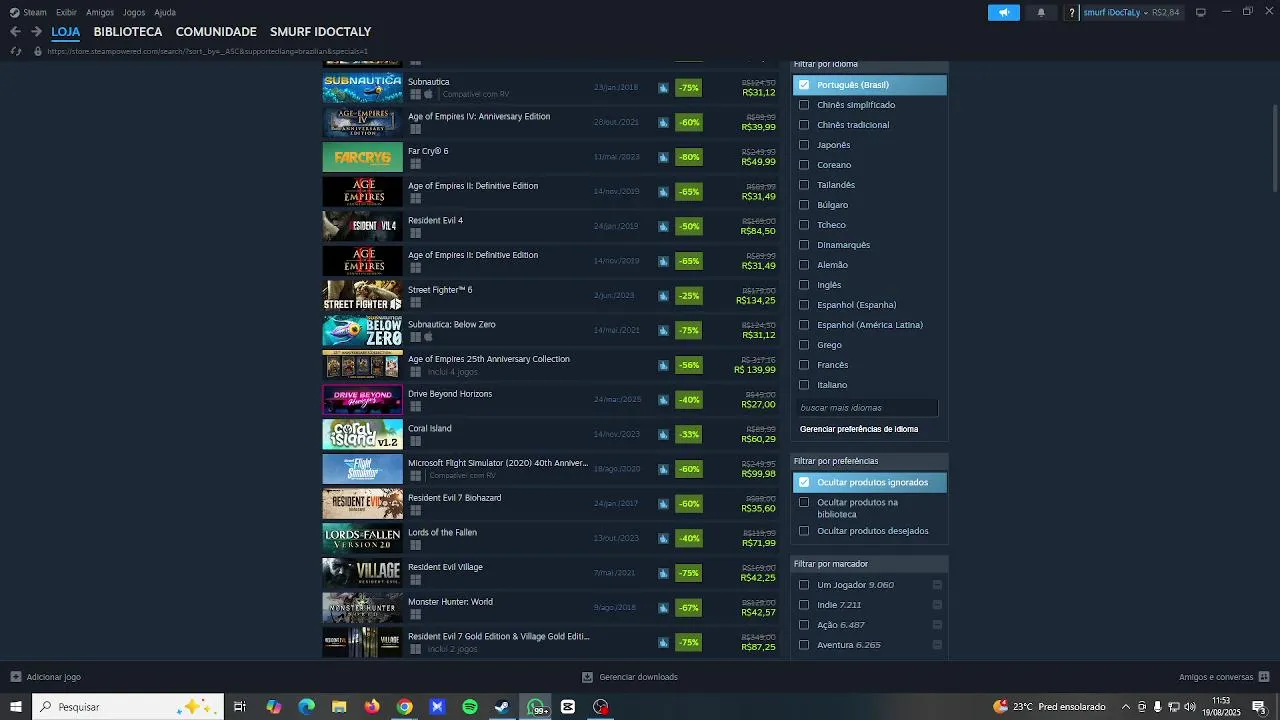
Task: Click the wishlist icon on the Monster Hunter: World row
Action: tap(663, 608)
